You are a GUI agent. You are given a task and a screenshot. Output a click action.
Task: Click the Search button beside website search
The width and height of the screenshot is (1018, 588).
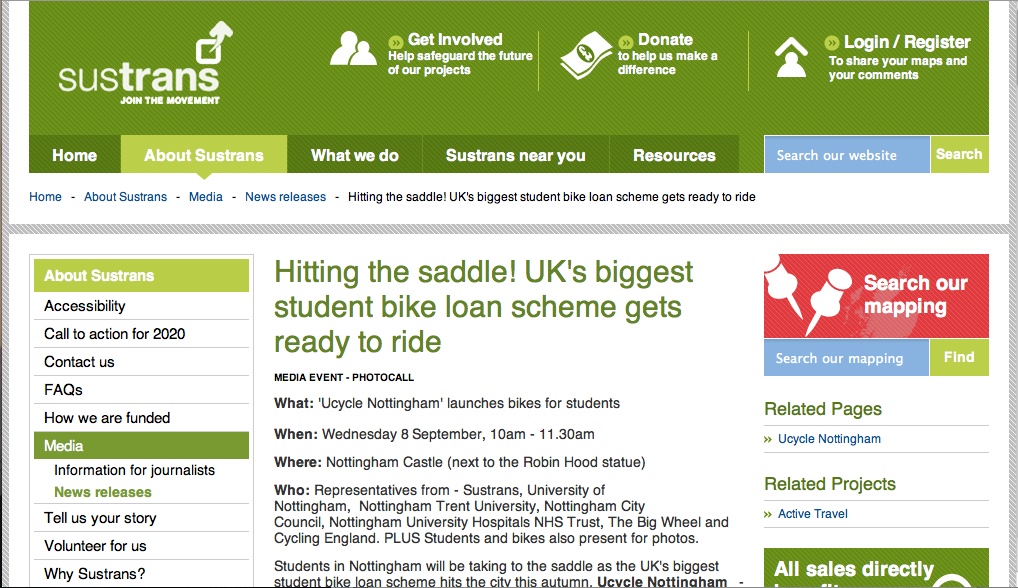[x=959, y=154]
